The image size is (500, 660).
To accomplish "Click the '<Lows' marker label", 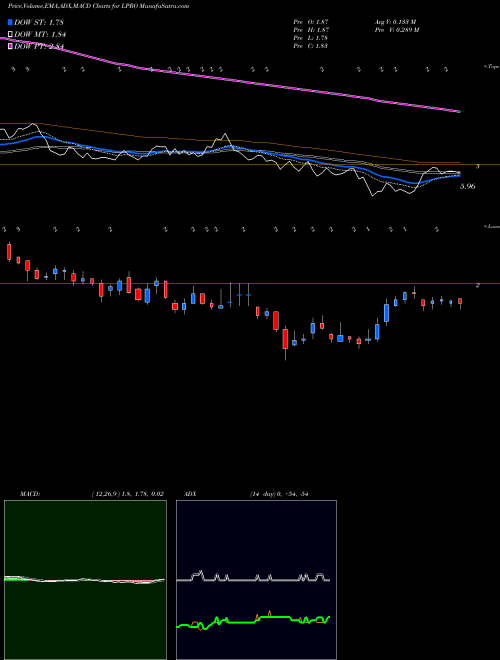I will (491, 226).
